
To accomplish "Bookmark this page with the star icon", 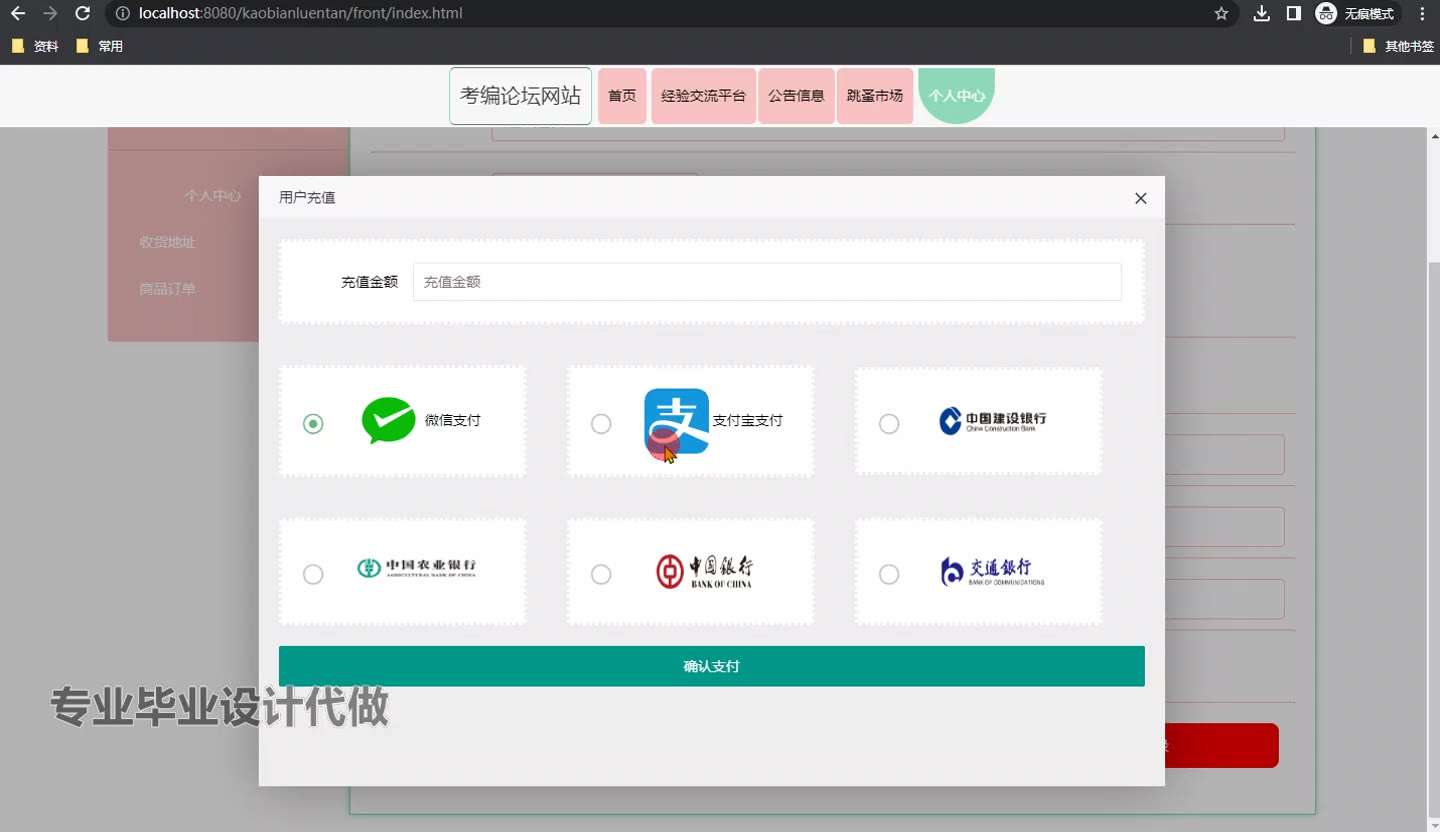I will point(1221,14).
